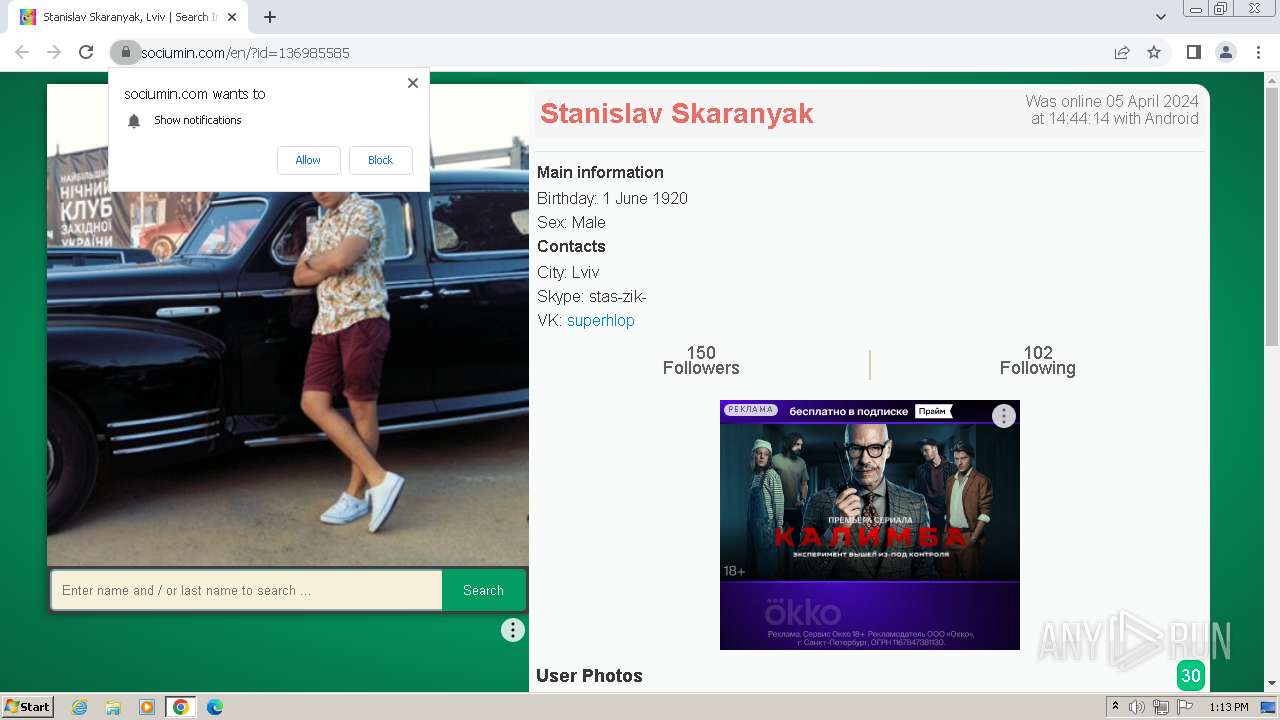Go forward to next page
Image resolution: width=1280 pixels, height=720 pixels.
click(54, 53)
